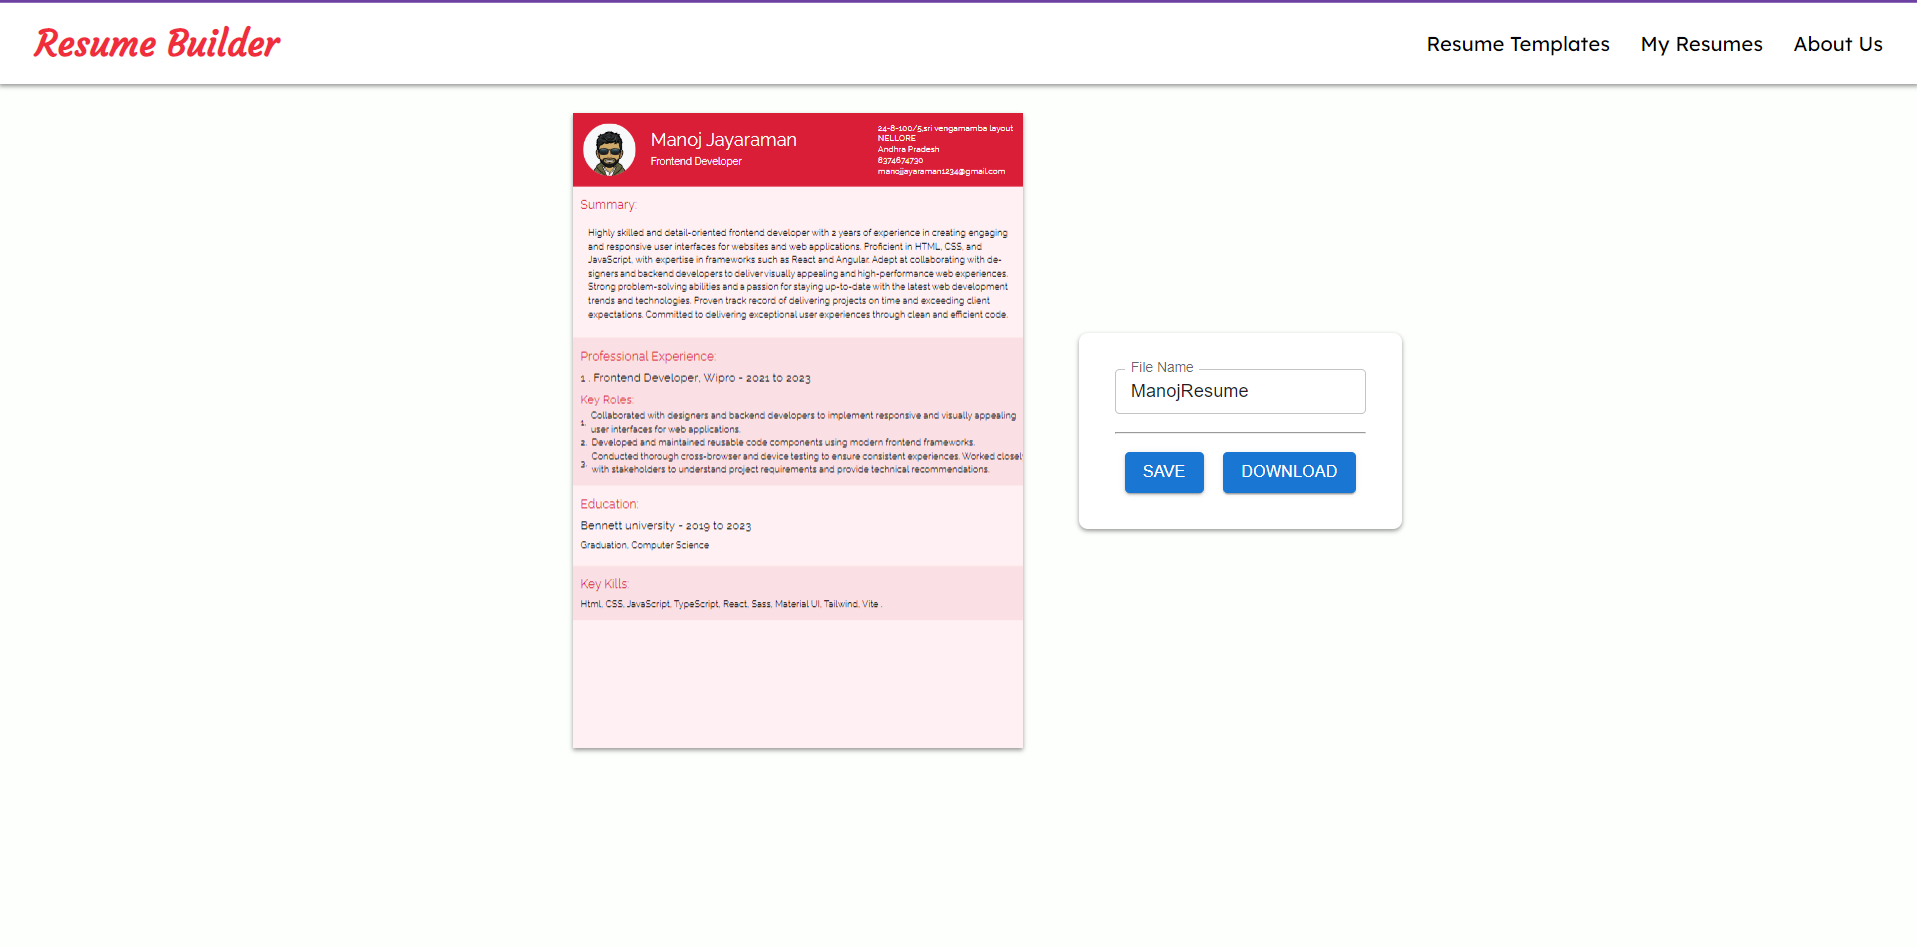Click the Key Kills skills list

click(x=730, y=604)
